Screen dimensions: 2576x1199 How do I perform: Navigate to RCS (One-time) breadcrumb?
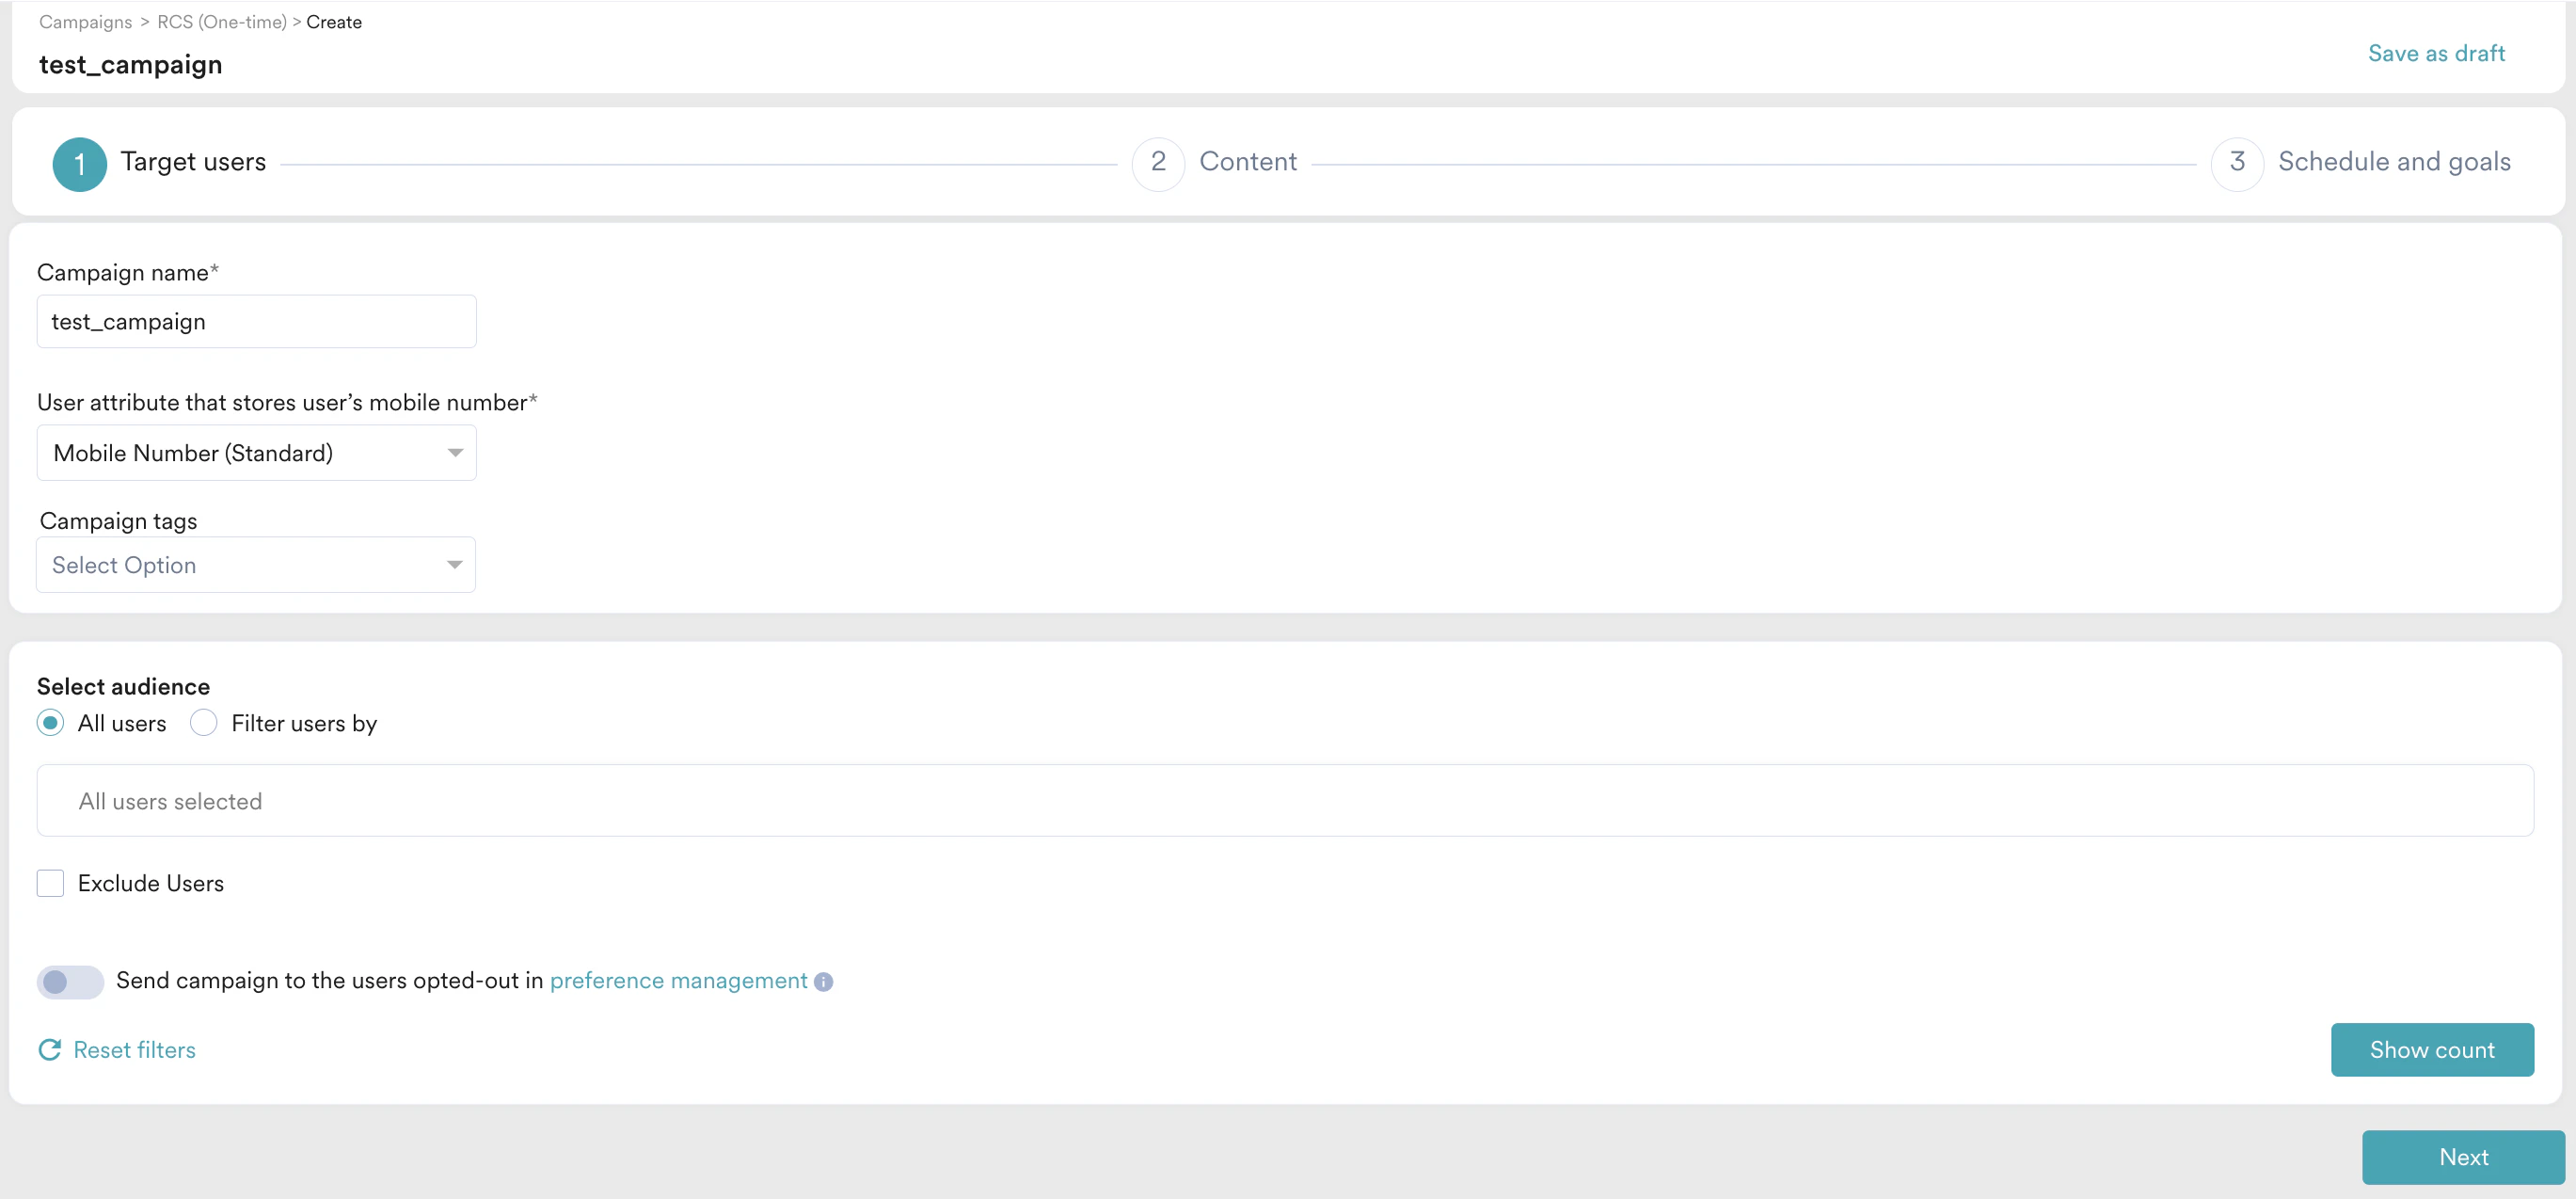pyautogui.click(x=221, y=21)
